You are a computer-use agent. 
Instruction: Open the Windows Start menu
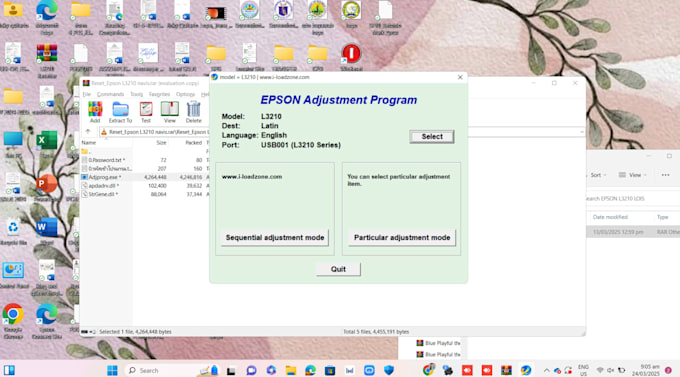coord(112,370)
